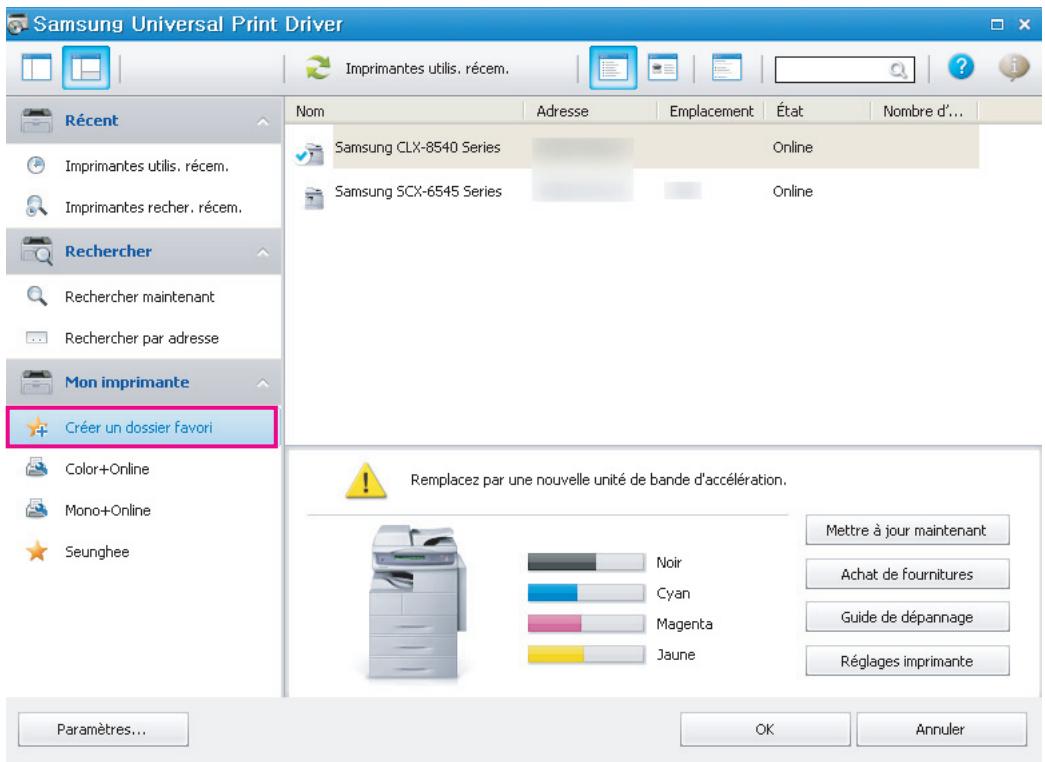This screenshot has height=762, width=1045.
Task: Confirm with the OK button
Action: pos(765,729)
